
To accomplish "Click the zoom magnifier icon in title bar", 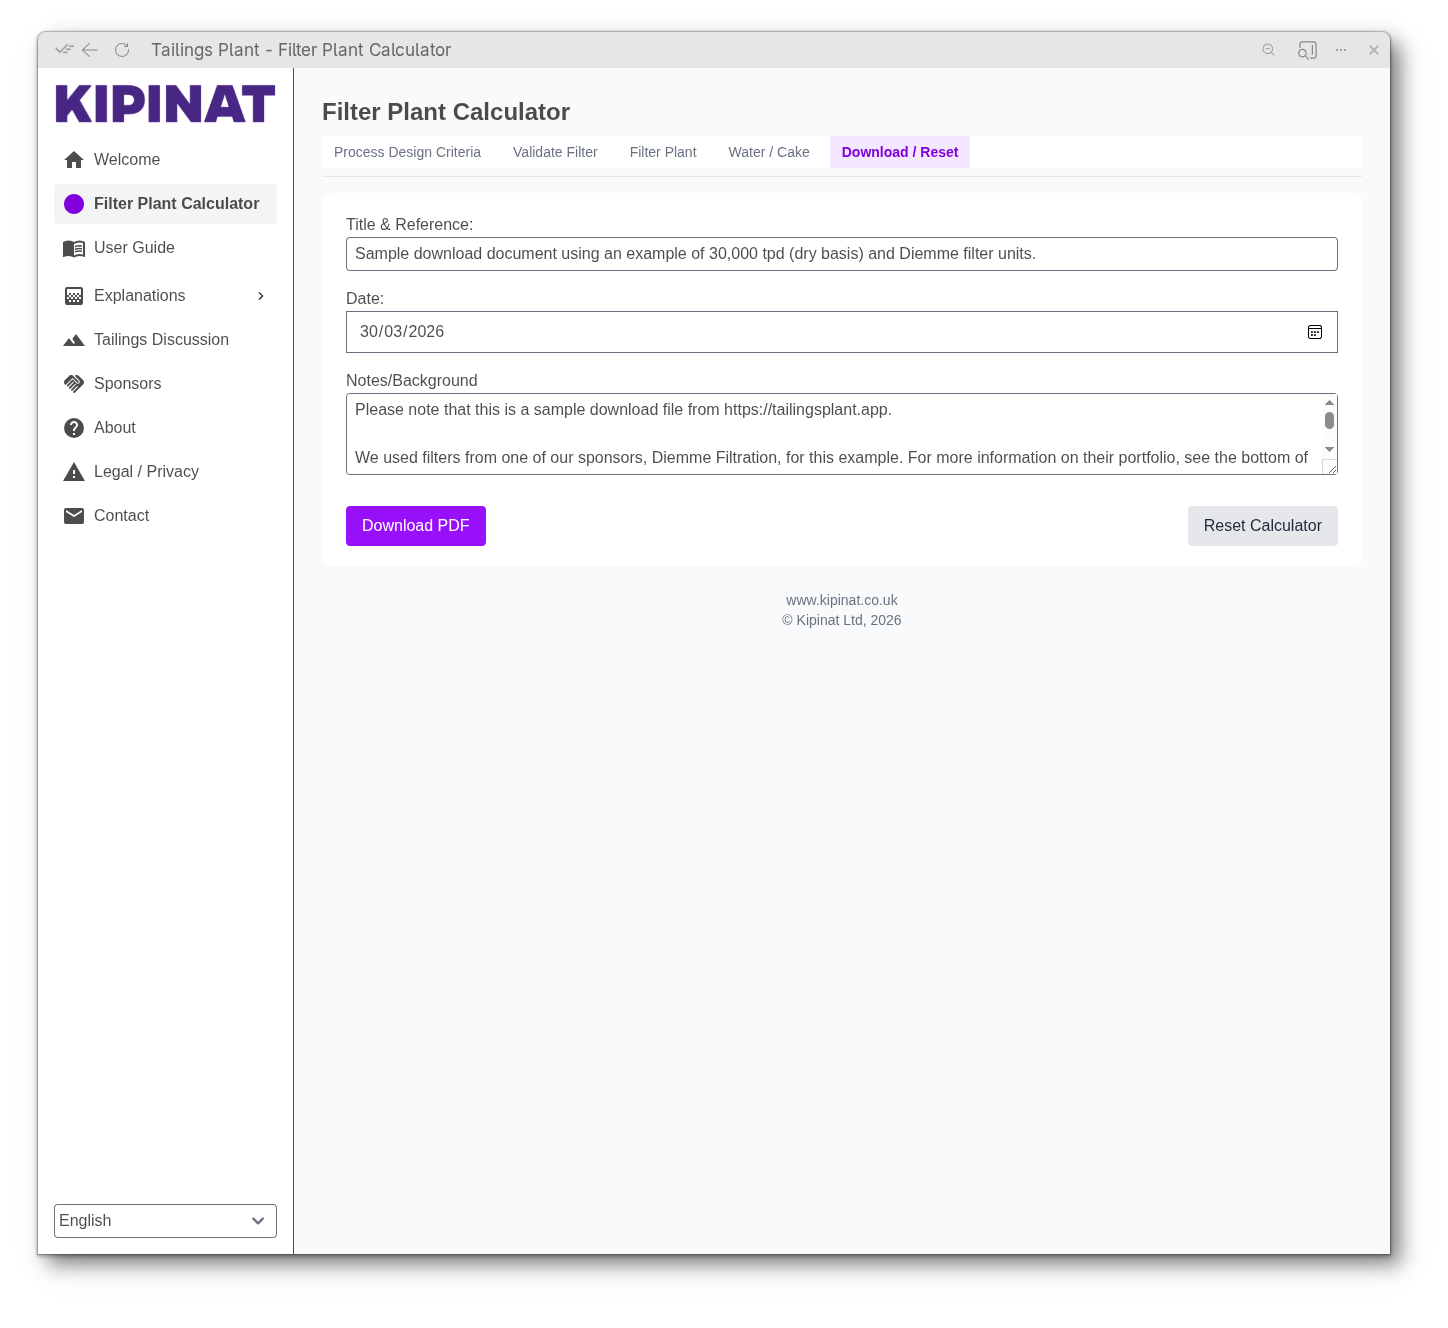I will pos(1269,50).
